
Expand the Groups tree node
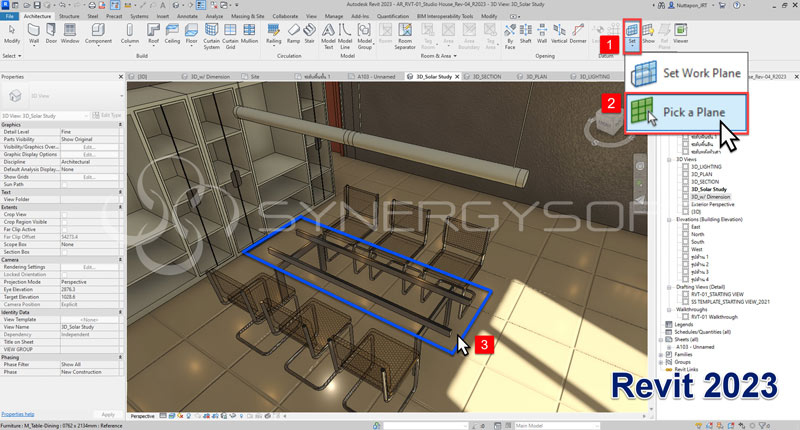[x=661, y=362]
